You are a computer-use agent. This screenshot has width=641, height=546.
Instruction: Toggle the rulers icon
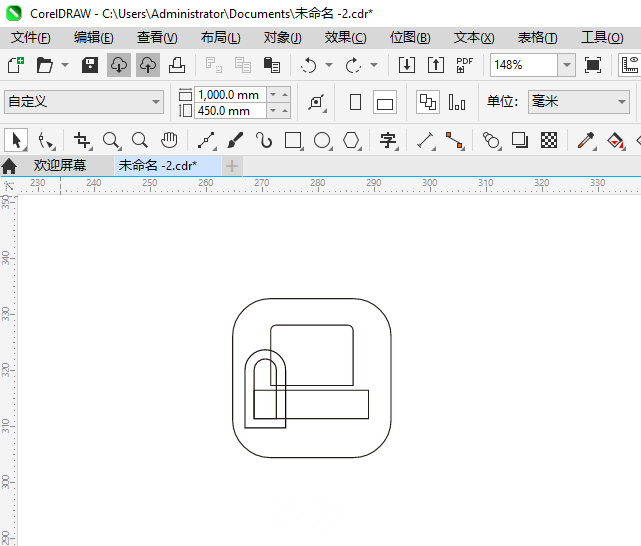[x=630, y=65]
